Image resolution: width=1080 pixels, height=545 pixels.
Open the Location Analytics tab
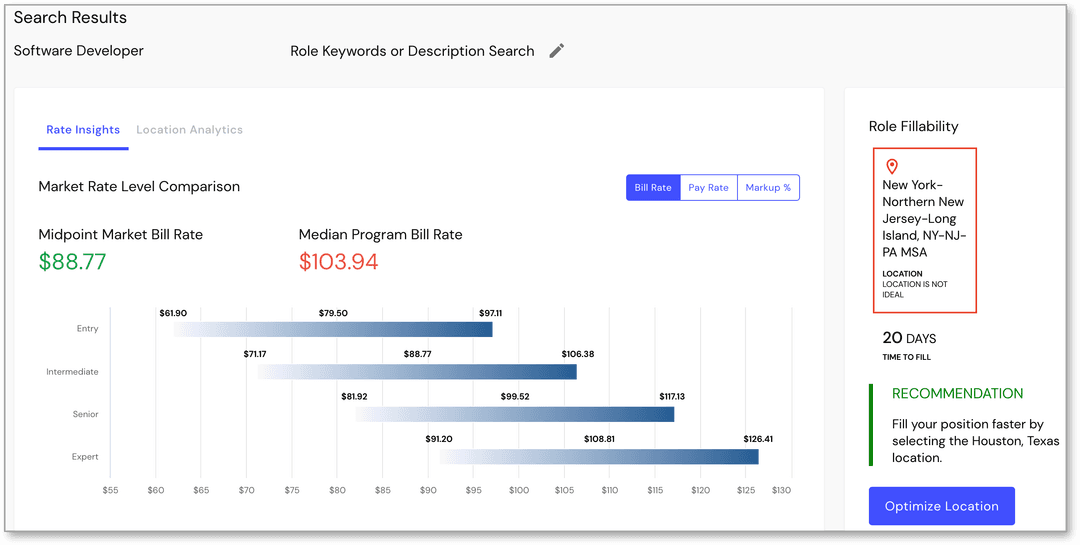189,130
